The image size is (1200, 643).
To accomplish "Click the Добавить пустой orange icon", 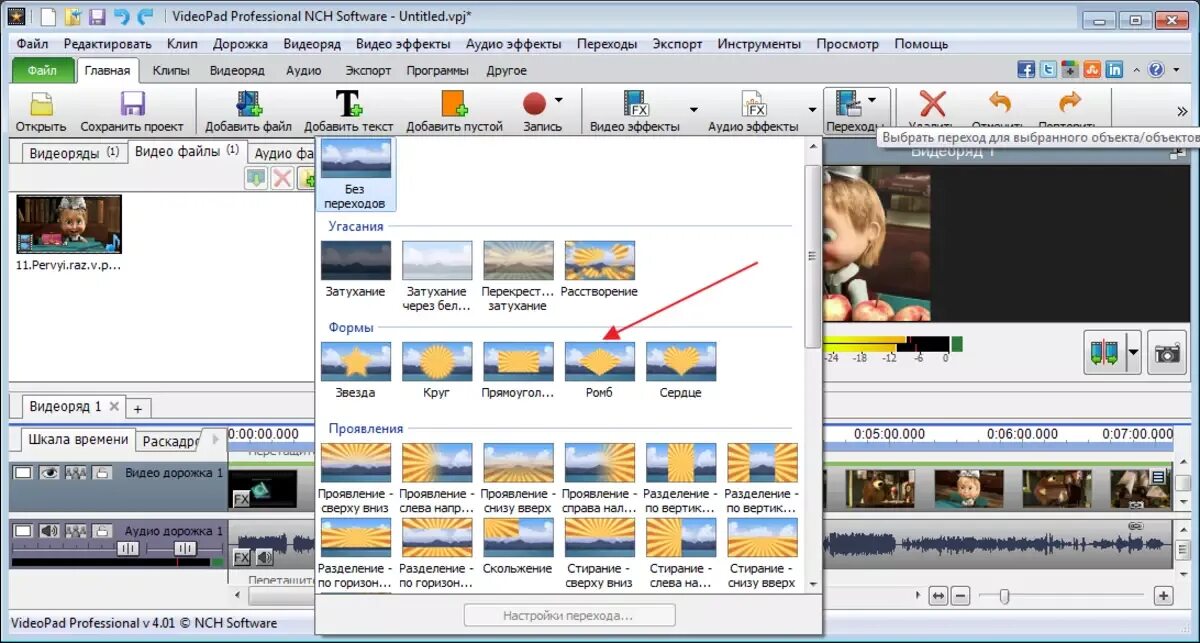I will [455, 104].
